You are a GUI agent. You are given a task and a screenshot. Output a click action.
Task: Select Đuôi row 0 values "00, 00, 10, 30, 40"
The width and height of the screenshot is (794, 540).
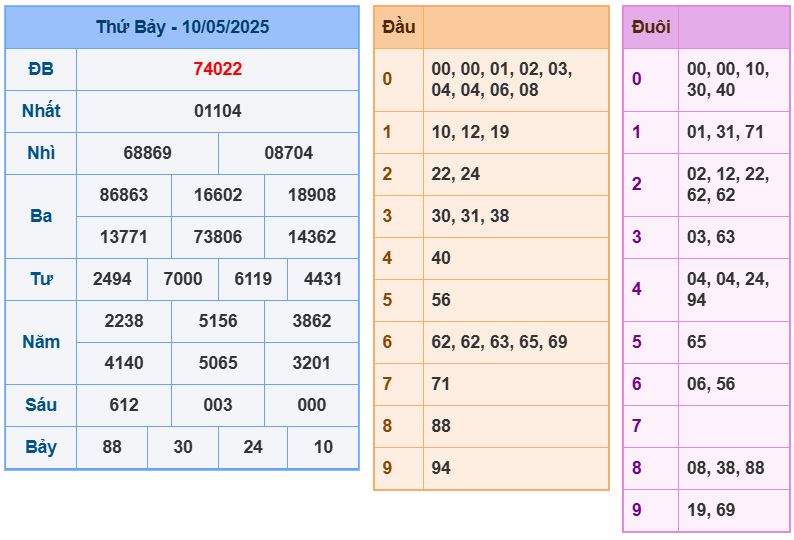728,80
